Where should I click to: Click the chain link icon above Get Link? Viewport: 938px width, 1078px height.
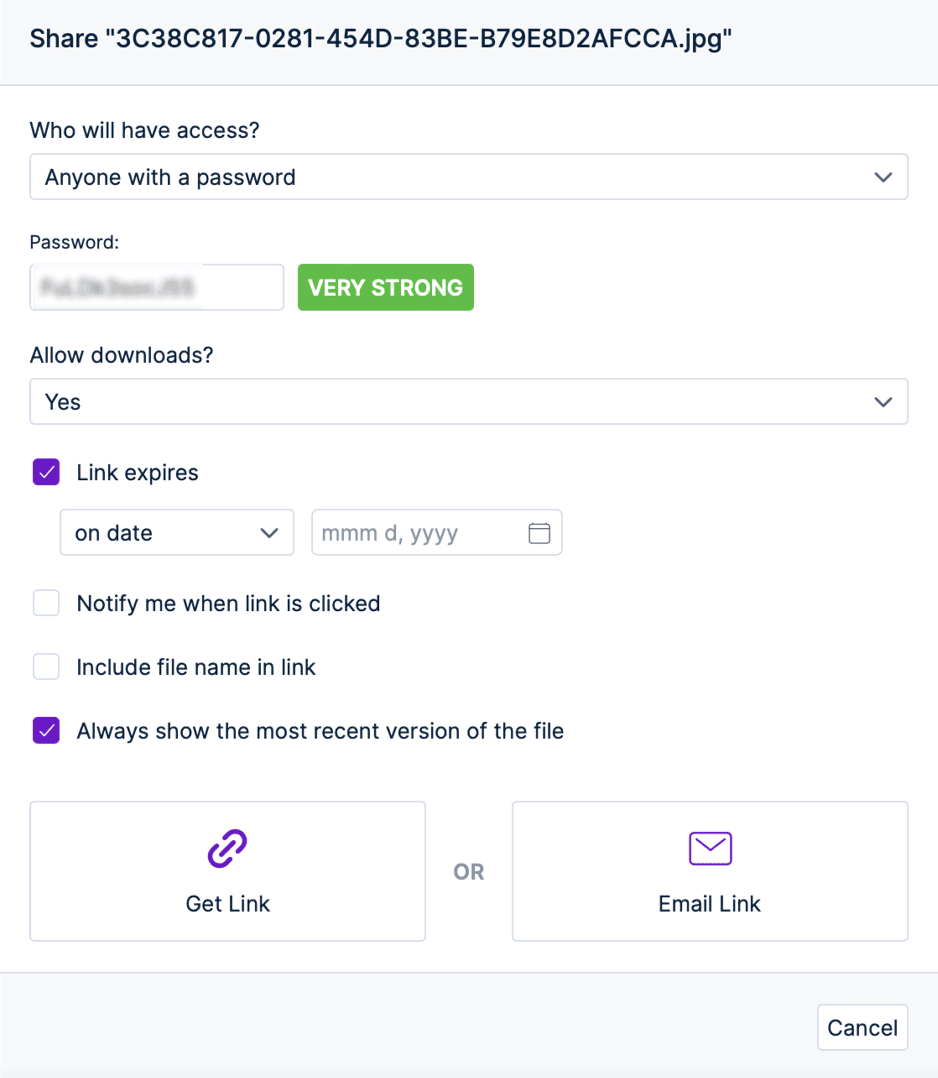[x=228, y=848]
